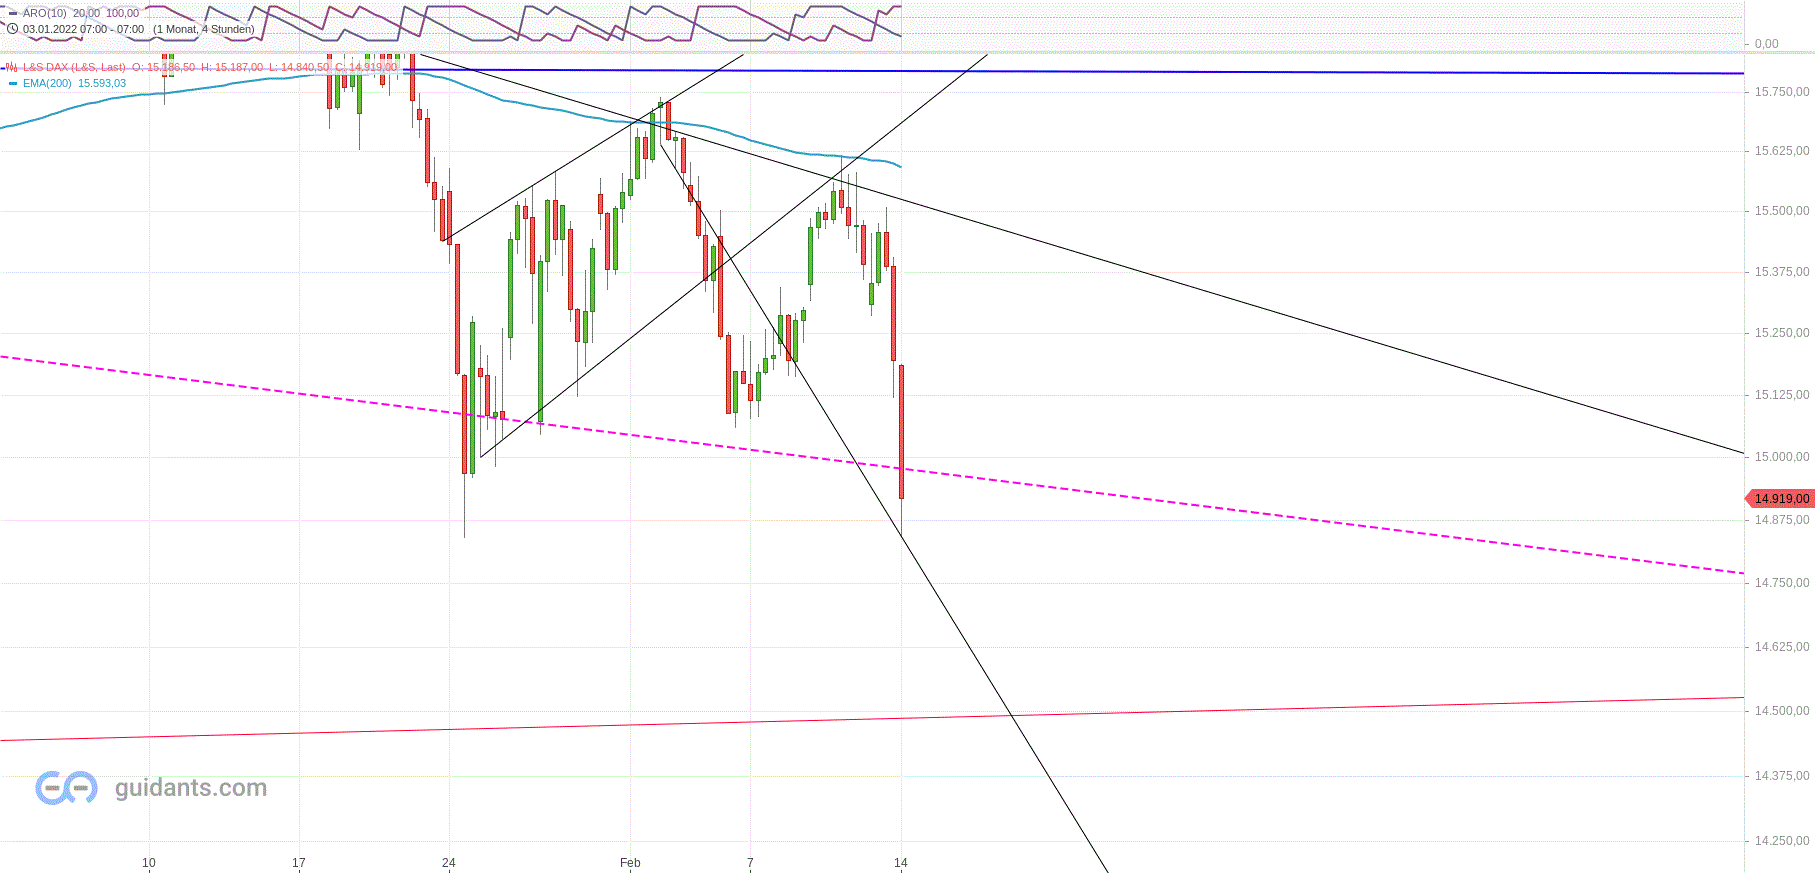This screenshot has width=1815, height=873.
Task: Click the EMA value 15.593,03
Action: tap(102, 83)
